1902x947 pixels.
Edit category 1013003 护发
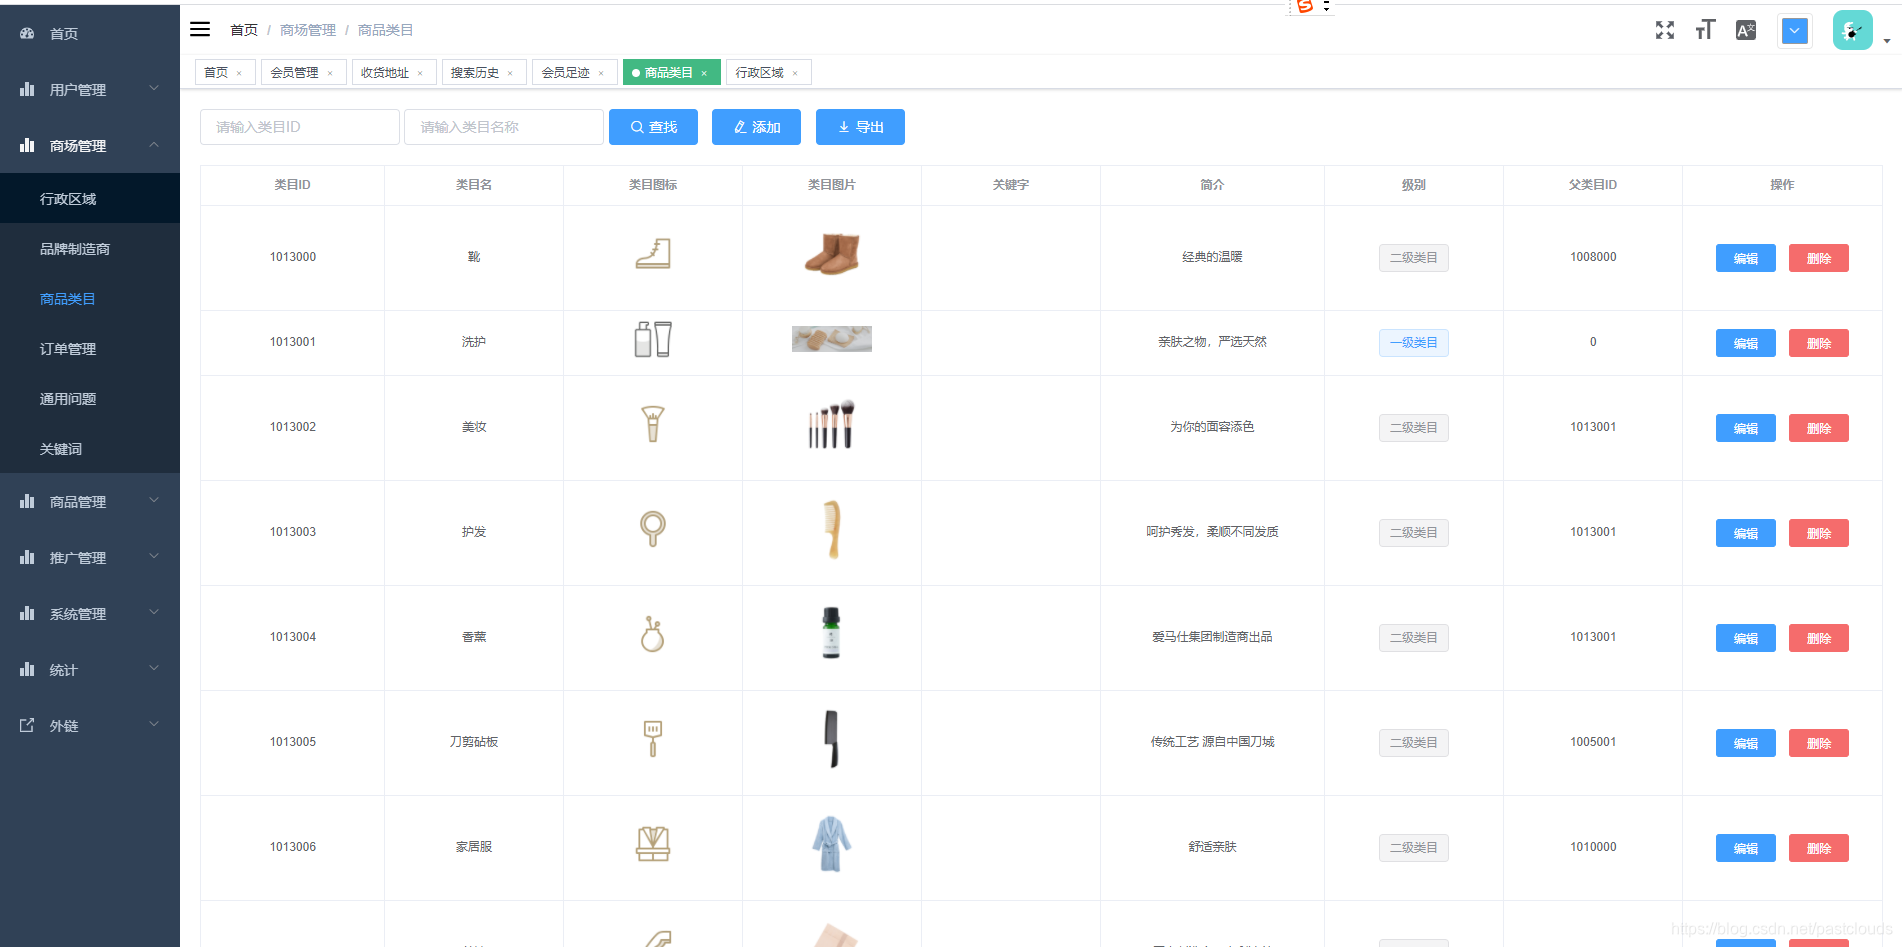click(x=1745, y=533)
